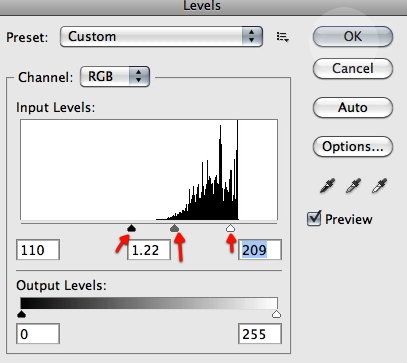Click the Cancel button
Image resolution: width=407 pixels, height=363 pixels.
(353, 68)
